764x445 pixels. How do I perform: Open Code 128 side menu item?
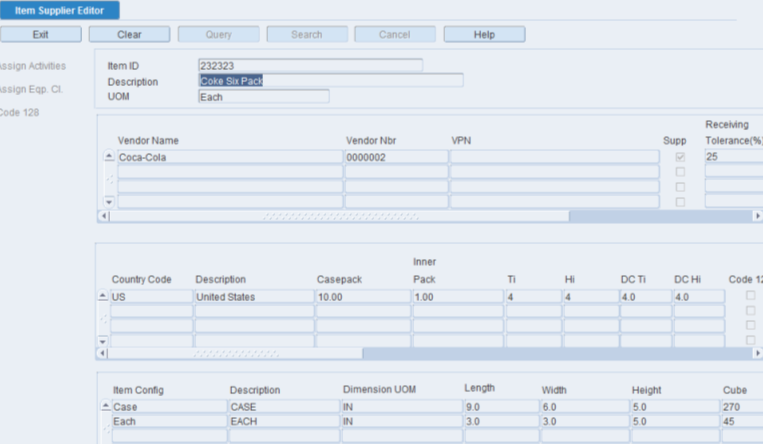click(19, 113)
